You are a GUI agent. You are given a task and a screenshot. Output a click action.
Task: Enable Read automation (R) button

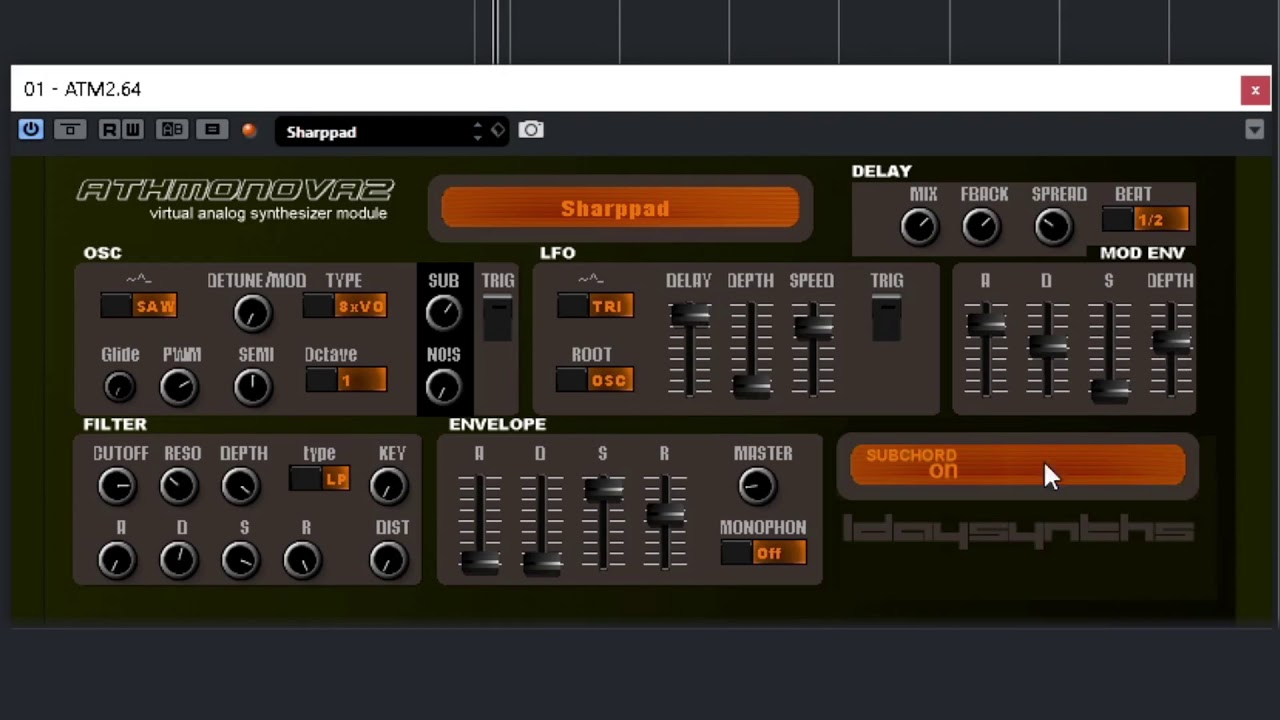click(109, 130)
